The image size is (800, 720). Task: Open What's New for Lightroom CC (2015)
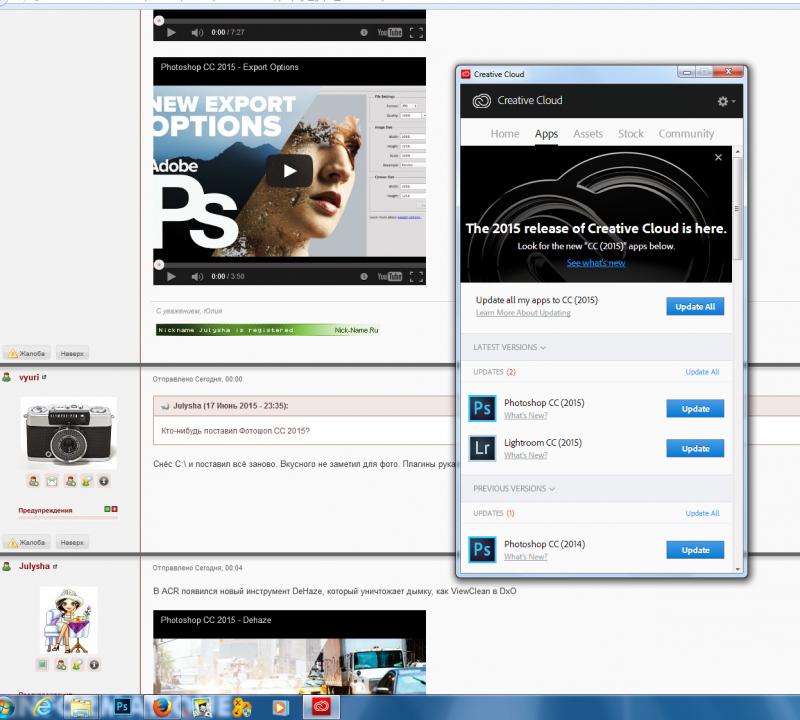tap(526, 455)
